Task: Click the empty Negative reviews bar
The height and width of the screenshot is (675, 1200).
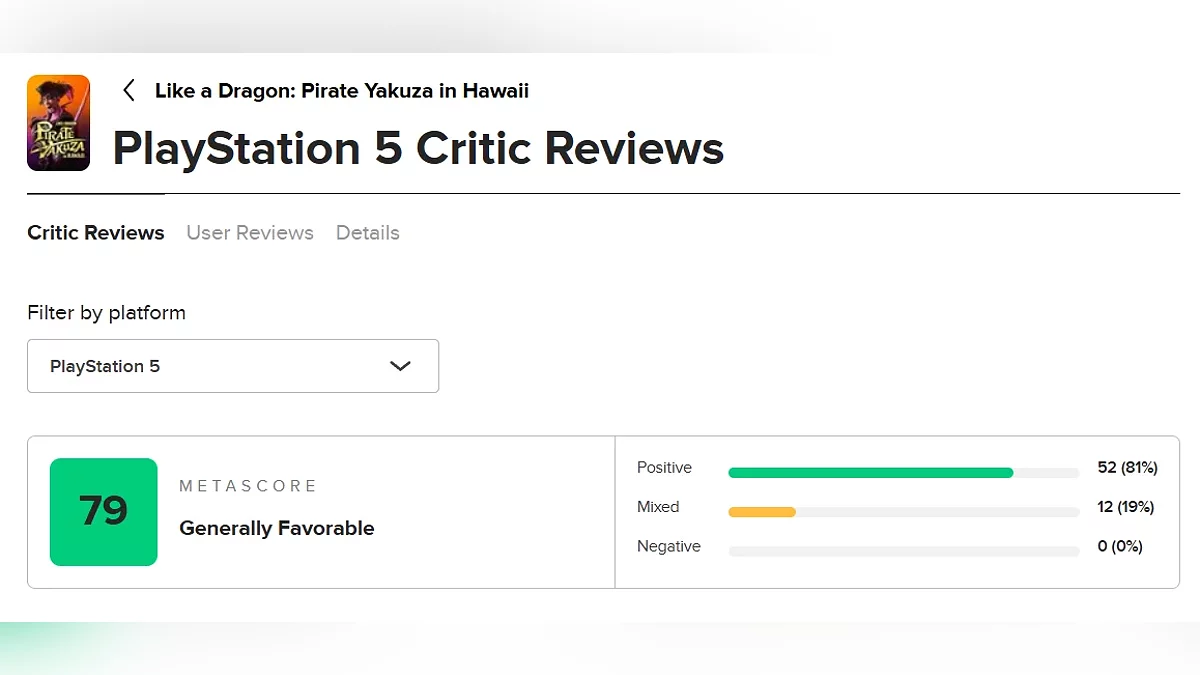Action: pyautogui.click(x=904, y=551)
